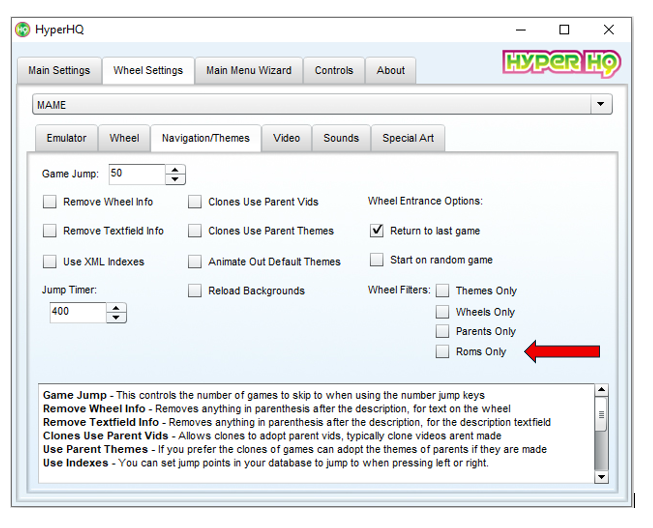
Task: Open the Sounds sub-tab
Action: [341, 138]
